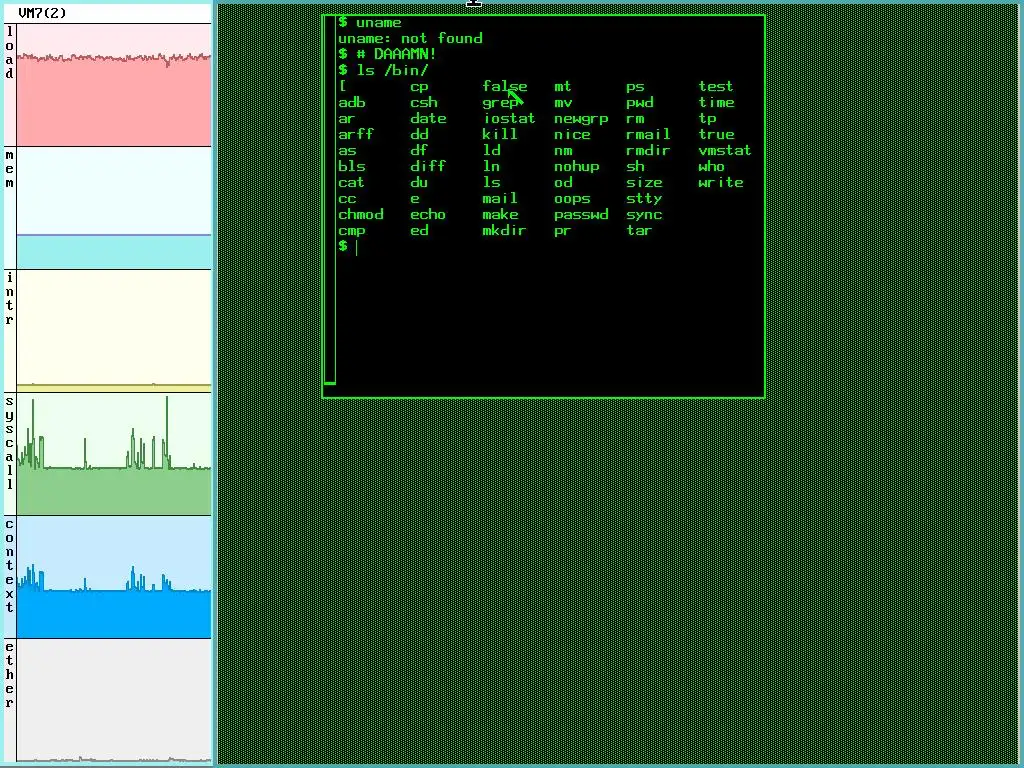This screenshot has height=768, width=1024.
Task: Click the 'tar' file name
Action: (x=639, y=231)
